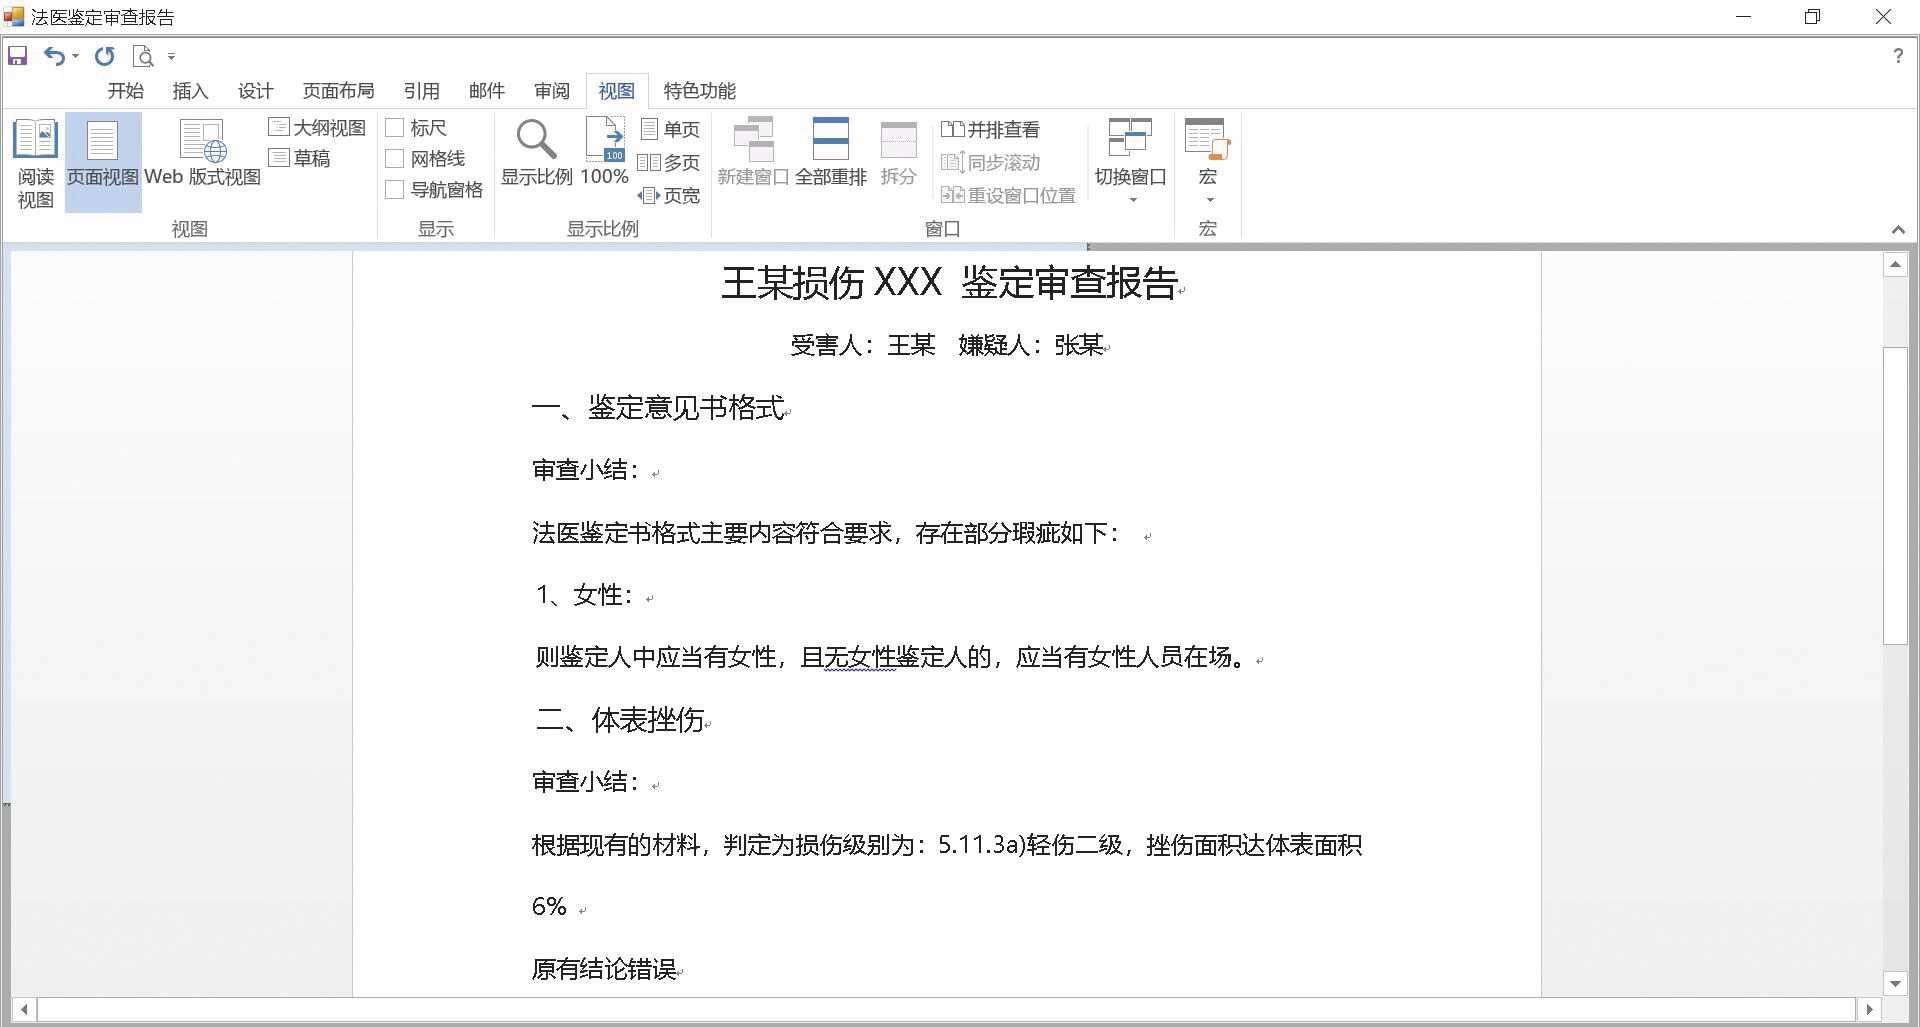
Task: Select the 引用 tab
Action: pyautogui.click(x=421, y=91)
